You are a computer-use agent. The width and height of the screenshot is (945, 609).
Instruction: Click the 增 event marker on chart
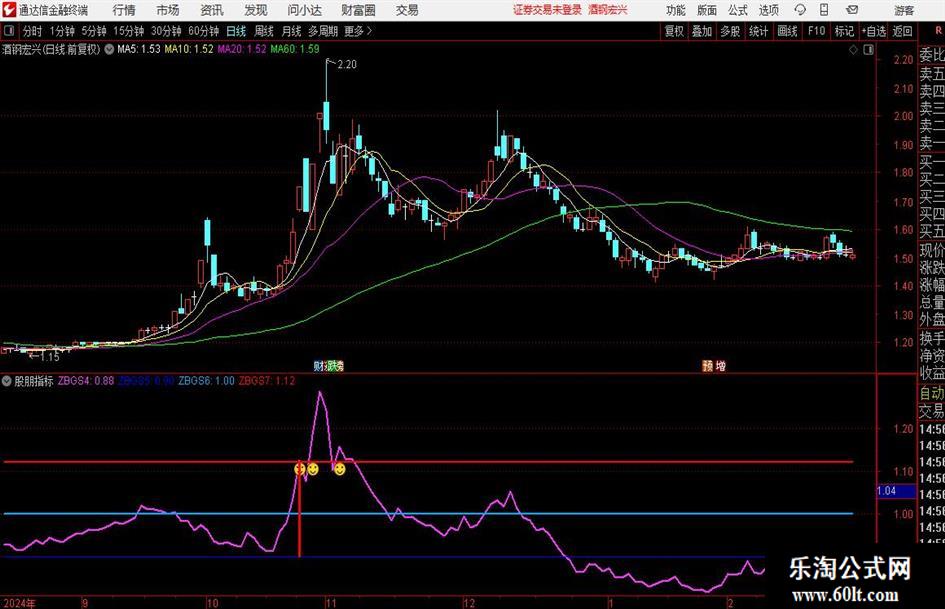pos(721,365)
